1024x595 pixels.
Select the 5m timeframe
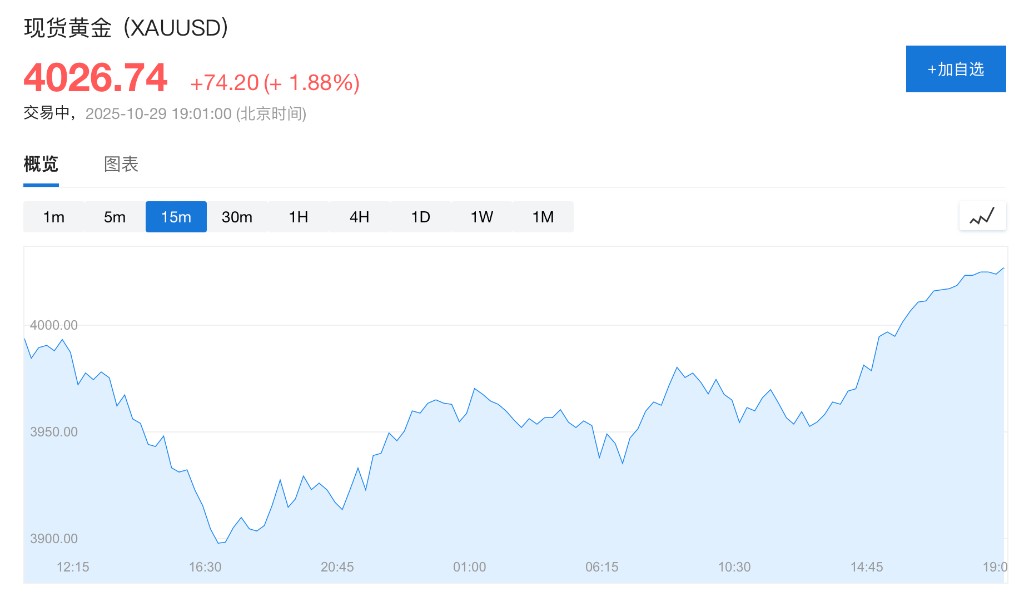pos(115,217)
